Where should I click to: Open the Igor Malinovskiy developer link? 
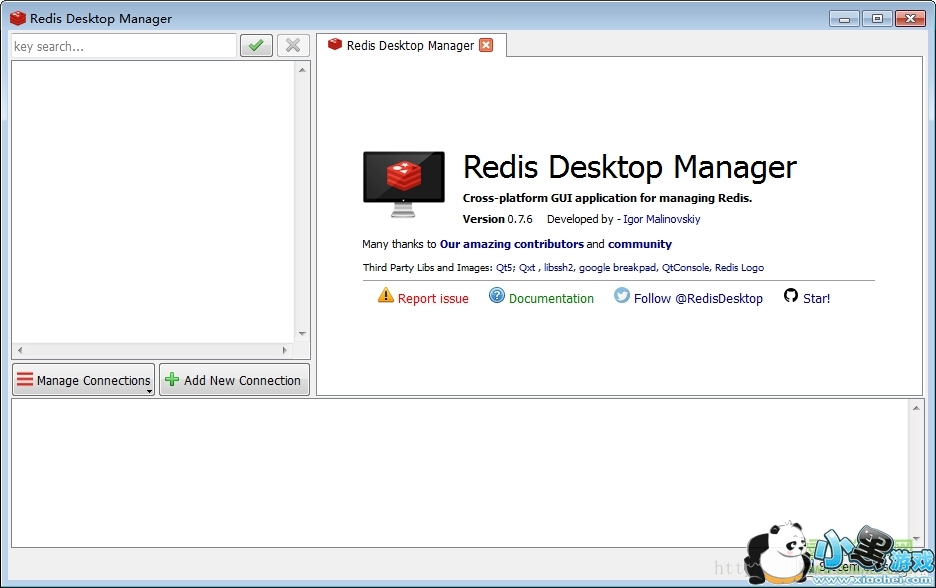pyautogui.click(x=662, y=219)
